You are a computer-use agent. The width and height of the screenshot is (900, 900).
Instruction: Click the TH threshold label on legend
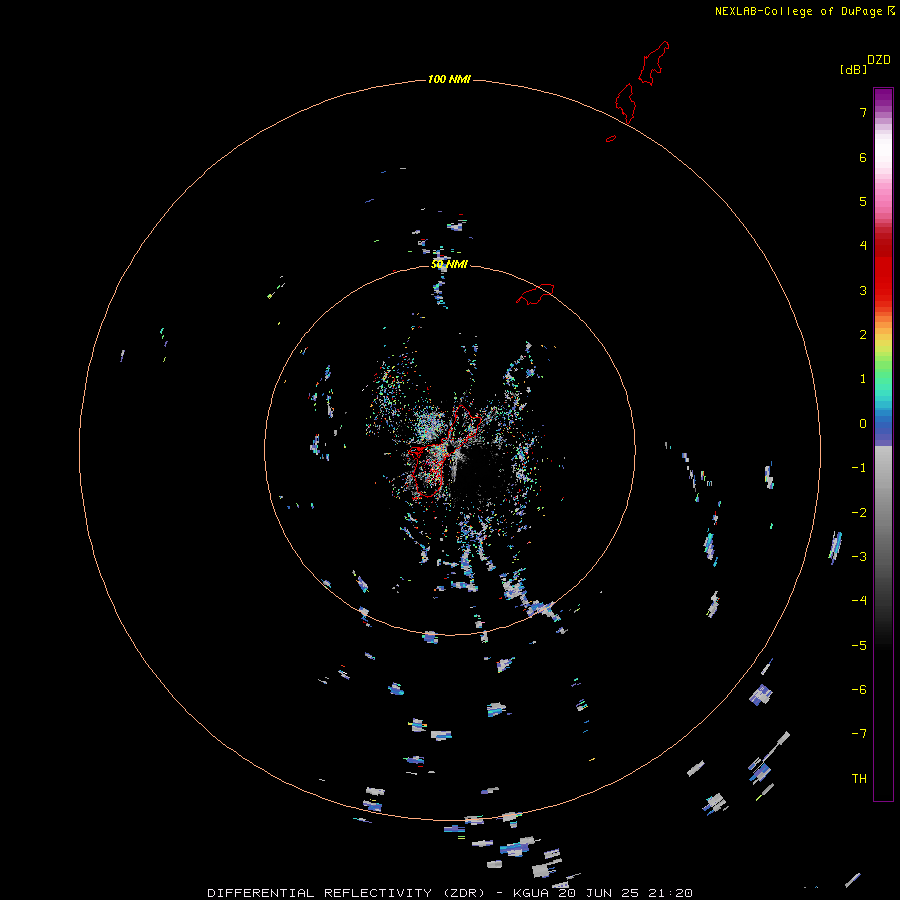(x=859, y=779)
